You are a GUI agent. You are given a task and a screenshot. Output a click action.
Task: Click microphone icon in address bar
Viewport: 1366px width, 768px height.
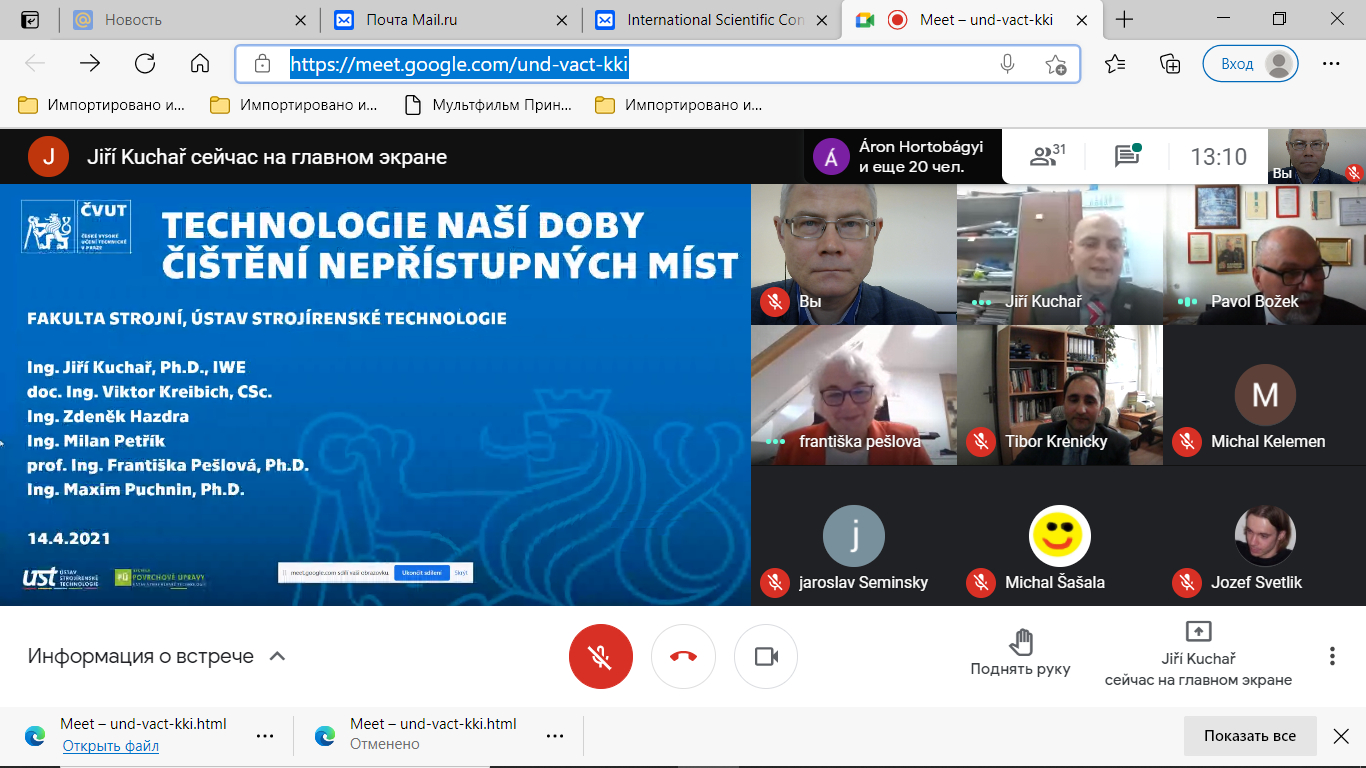click(1007, 64)
